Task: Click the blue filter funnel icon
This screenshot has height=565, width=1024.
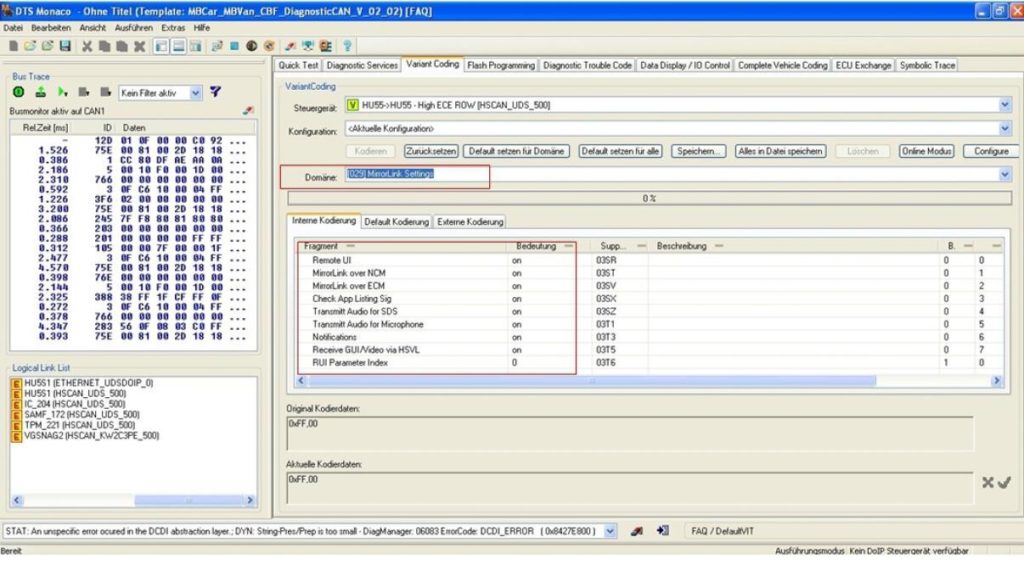Action: point(215,92)
